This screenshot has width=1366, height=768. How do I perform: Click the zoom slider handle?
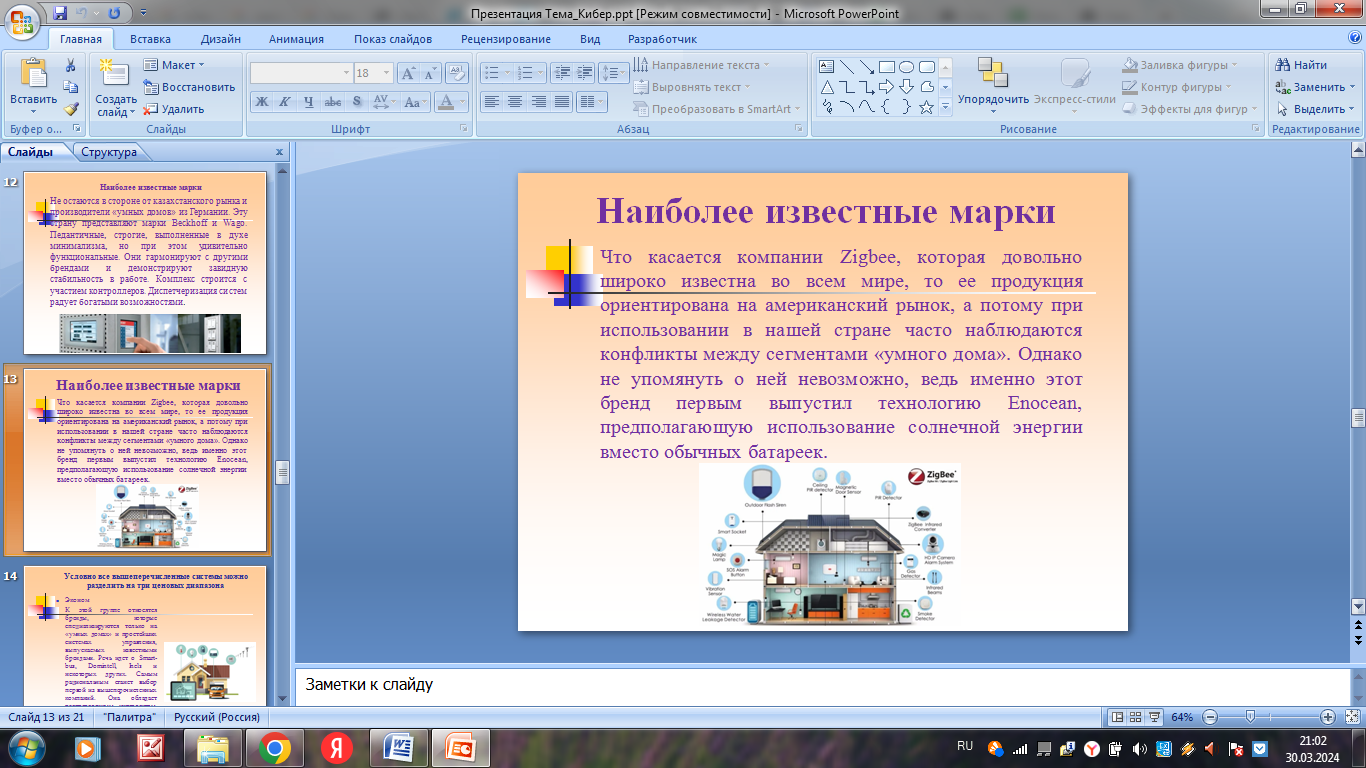(1251, 717)
